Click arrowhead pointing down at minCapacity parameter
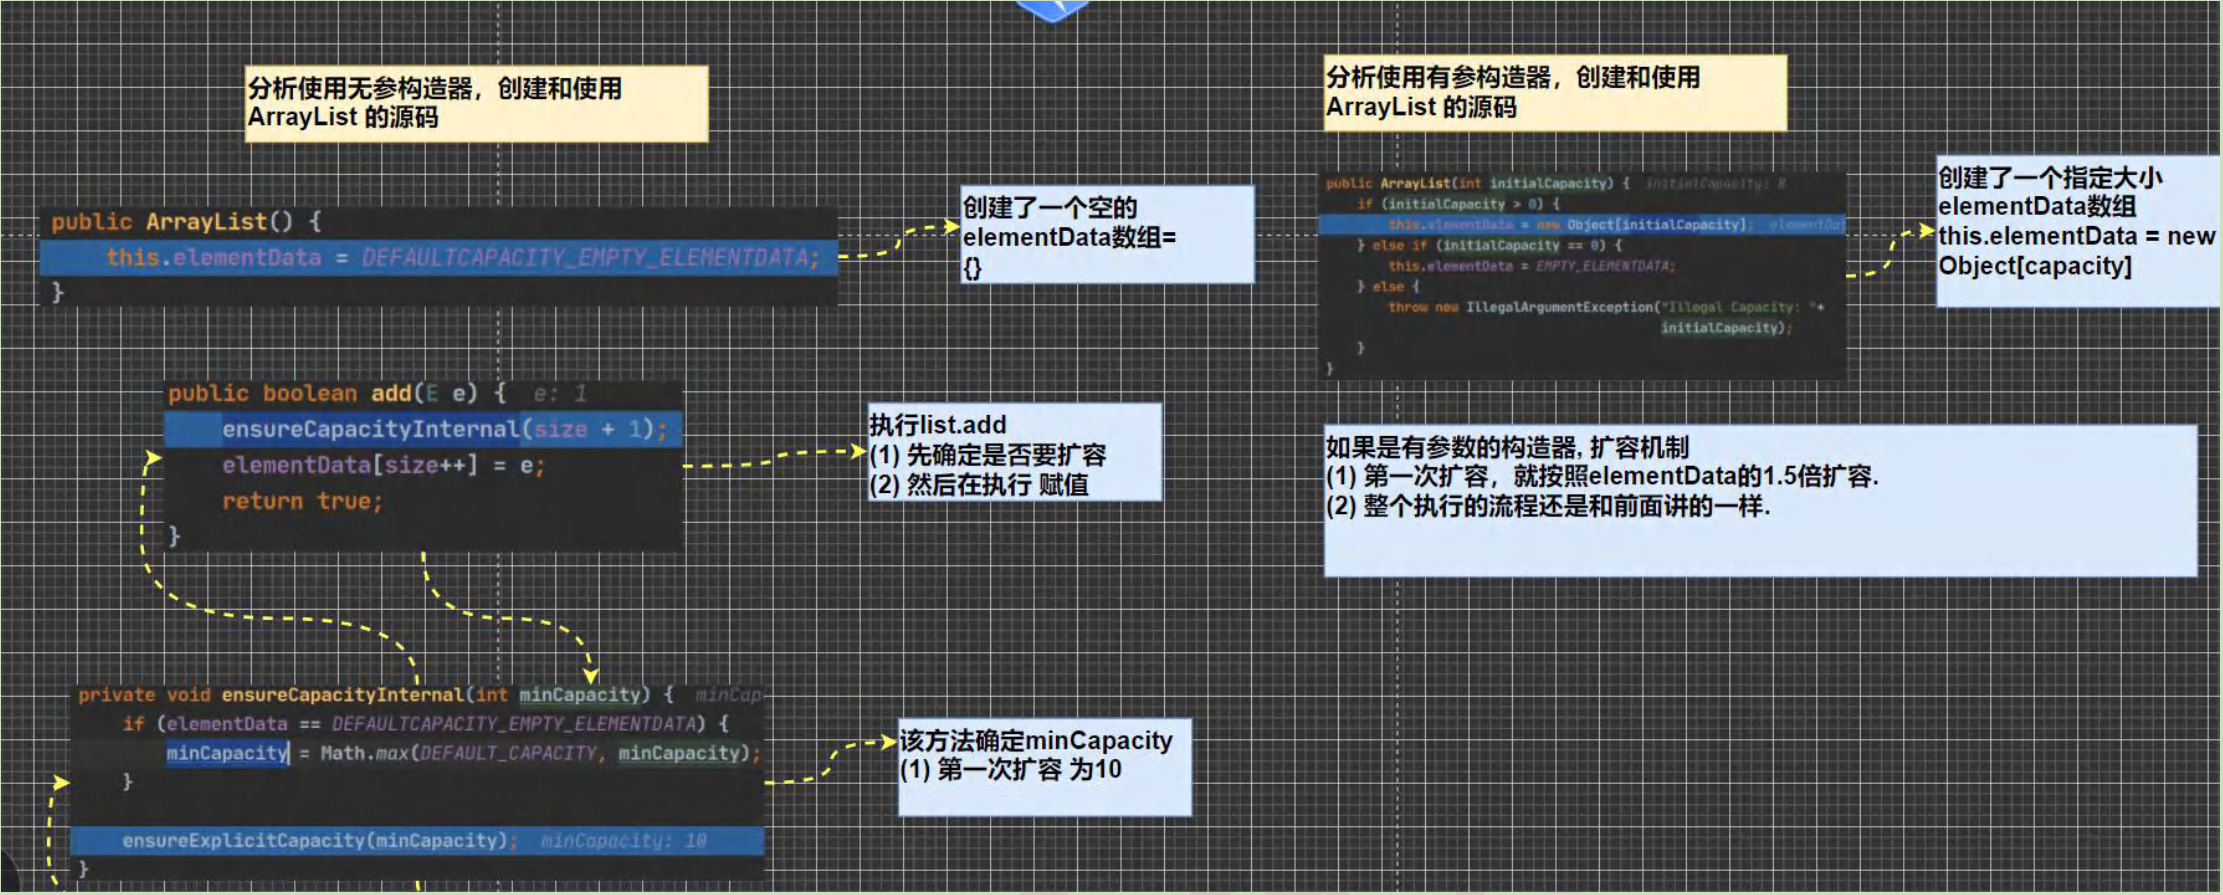 pyautogui.click(x=591, y=676)
